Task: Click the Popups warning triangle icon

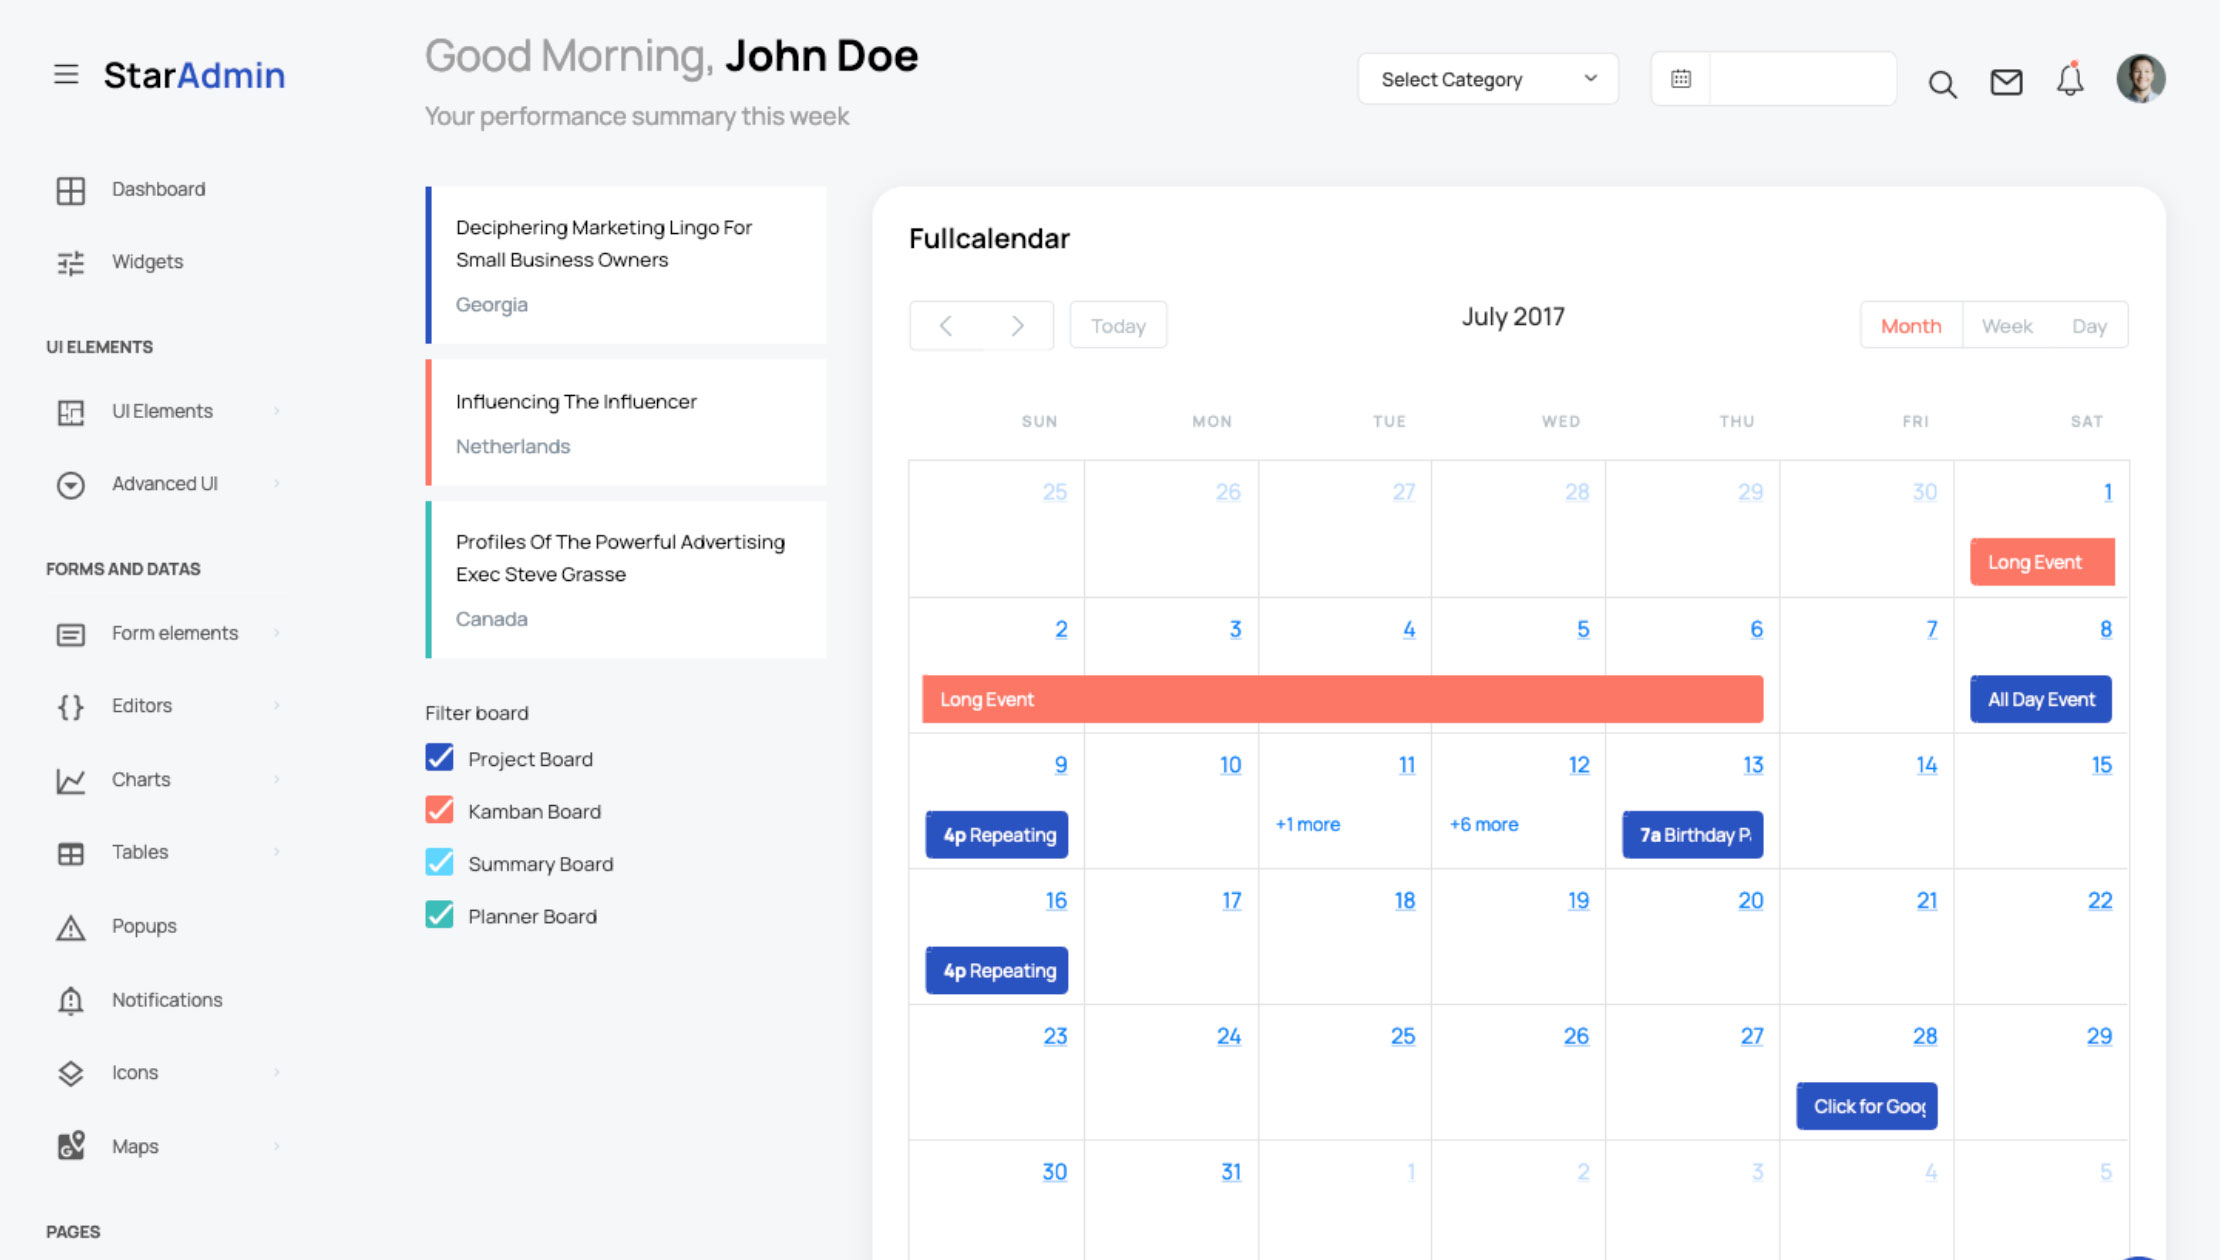Action: [x=70, y=927]
